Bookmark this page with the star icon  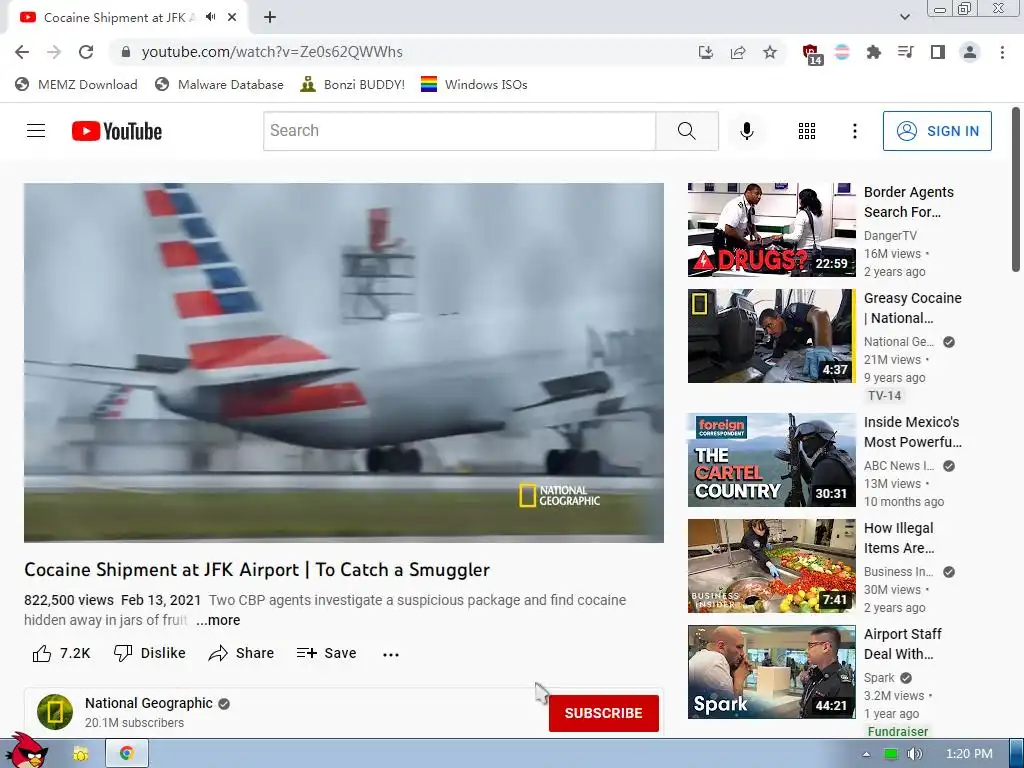770,52
